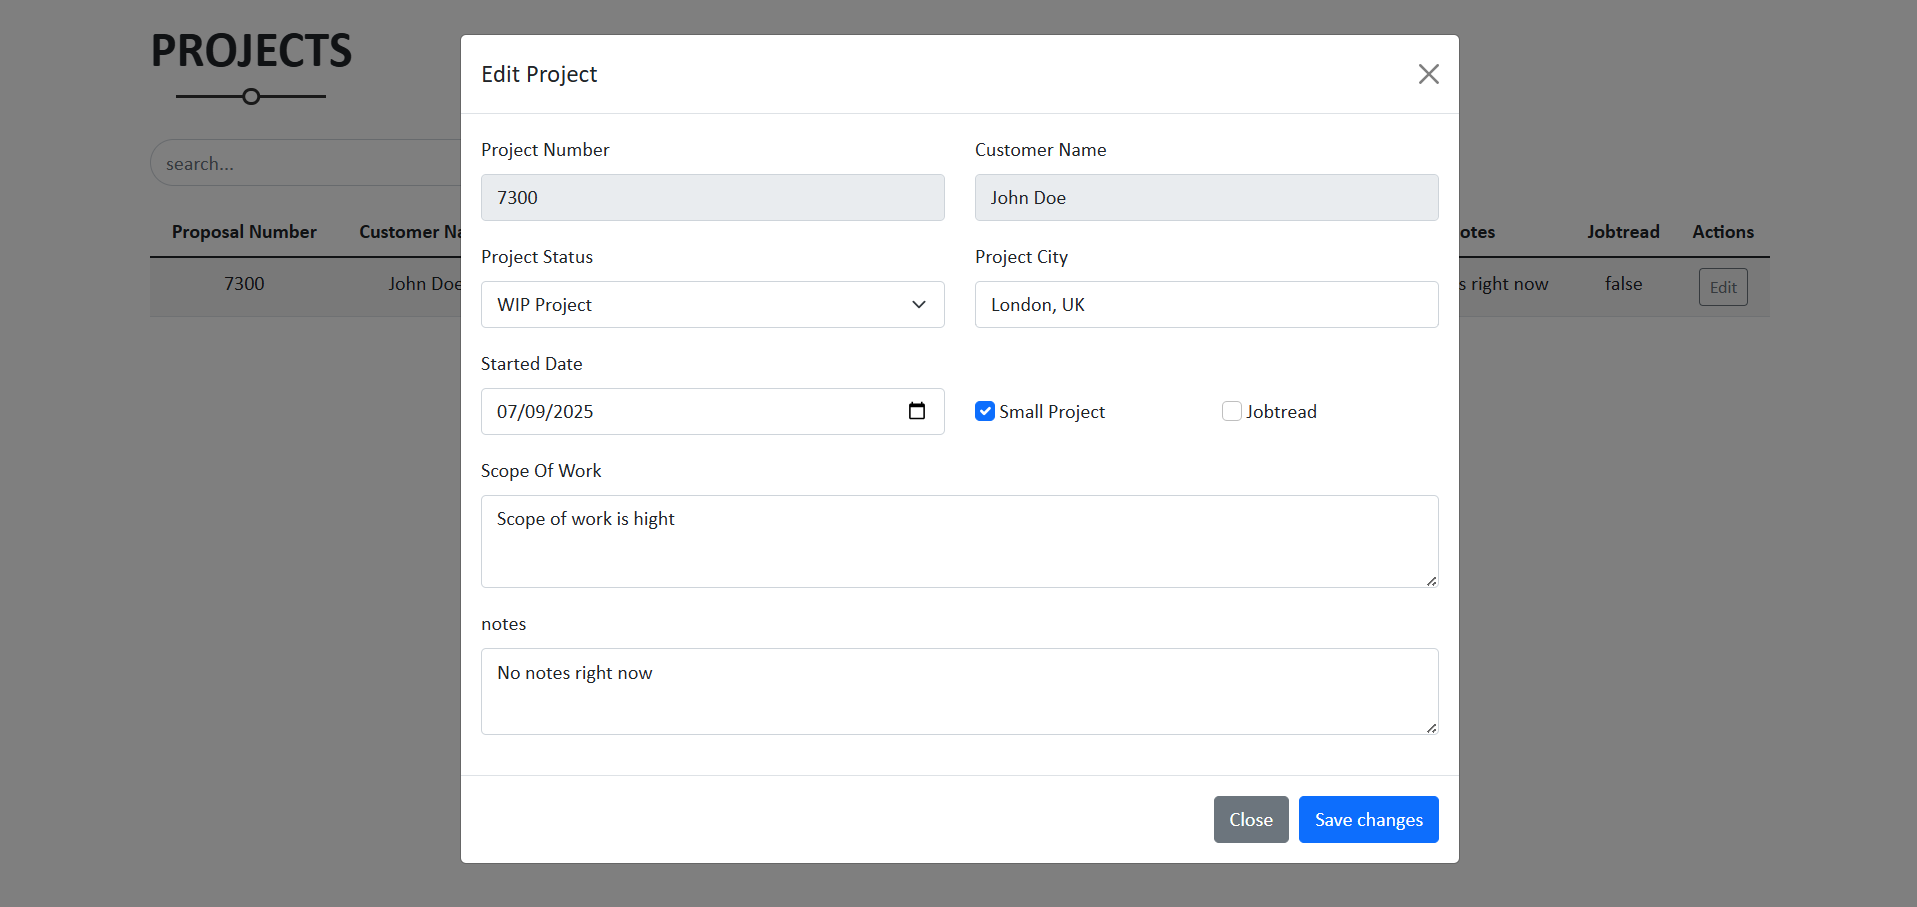Viewport: 1917px width, 907px height.
Task: Click the Started Date field showing 07/09/2025
Action: [690, 412]
